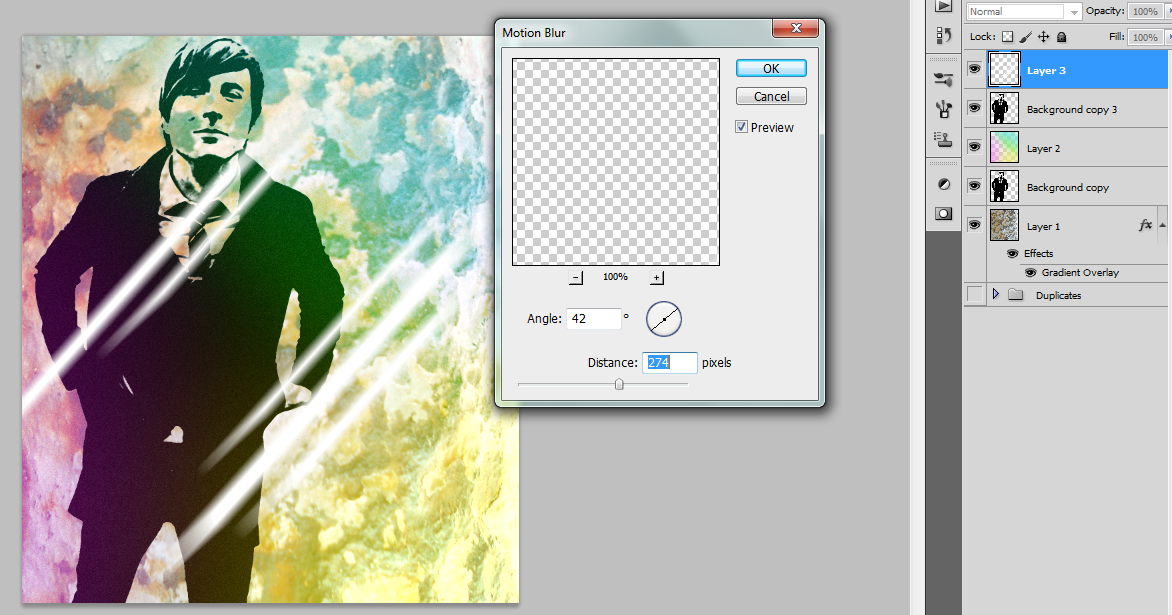Viewport: 1172px width, 615px height.
Task: Open the blend mode Normal dropdown
Action: (1024, 11)
